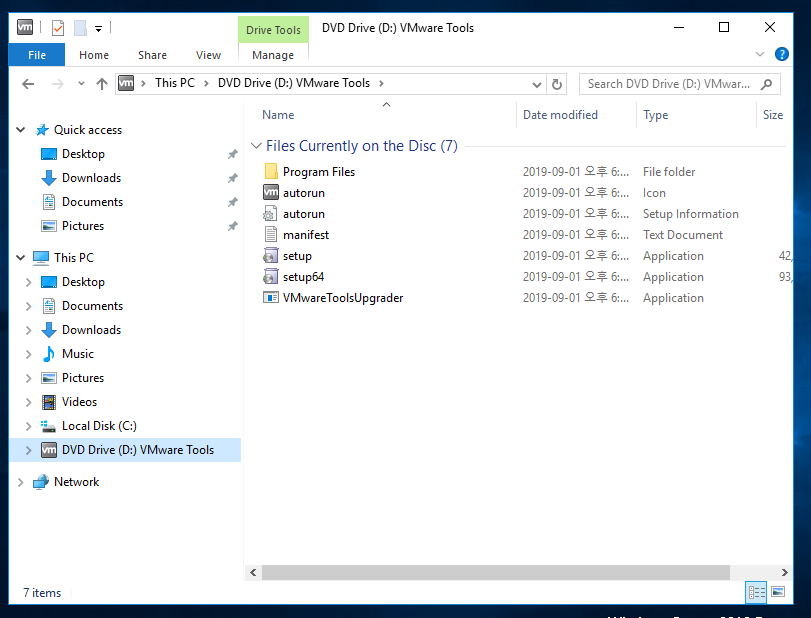Screen dimensions: 811x618
Task: Collapse the This PC tree node
Action: click(x=21, y=258)
